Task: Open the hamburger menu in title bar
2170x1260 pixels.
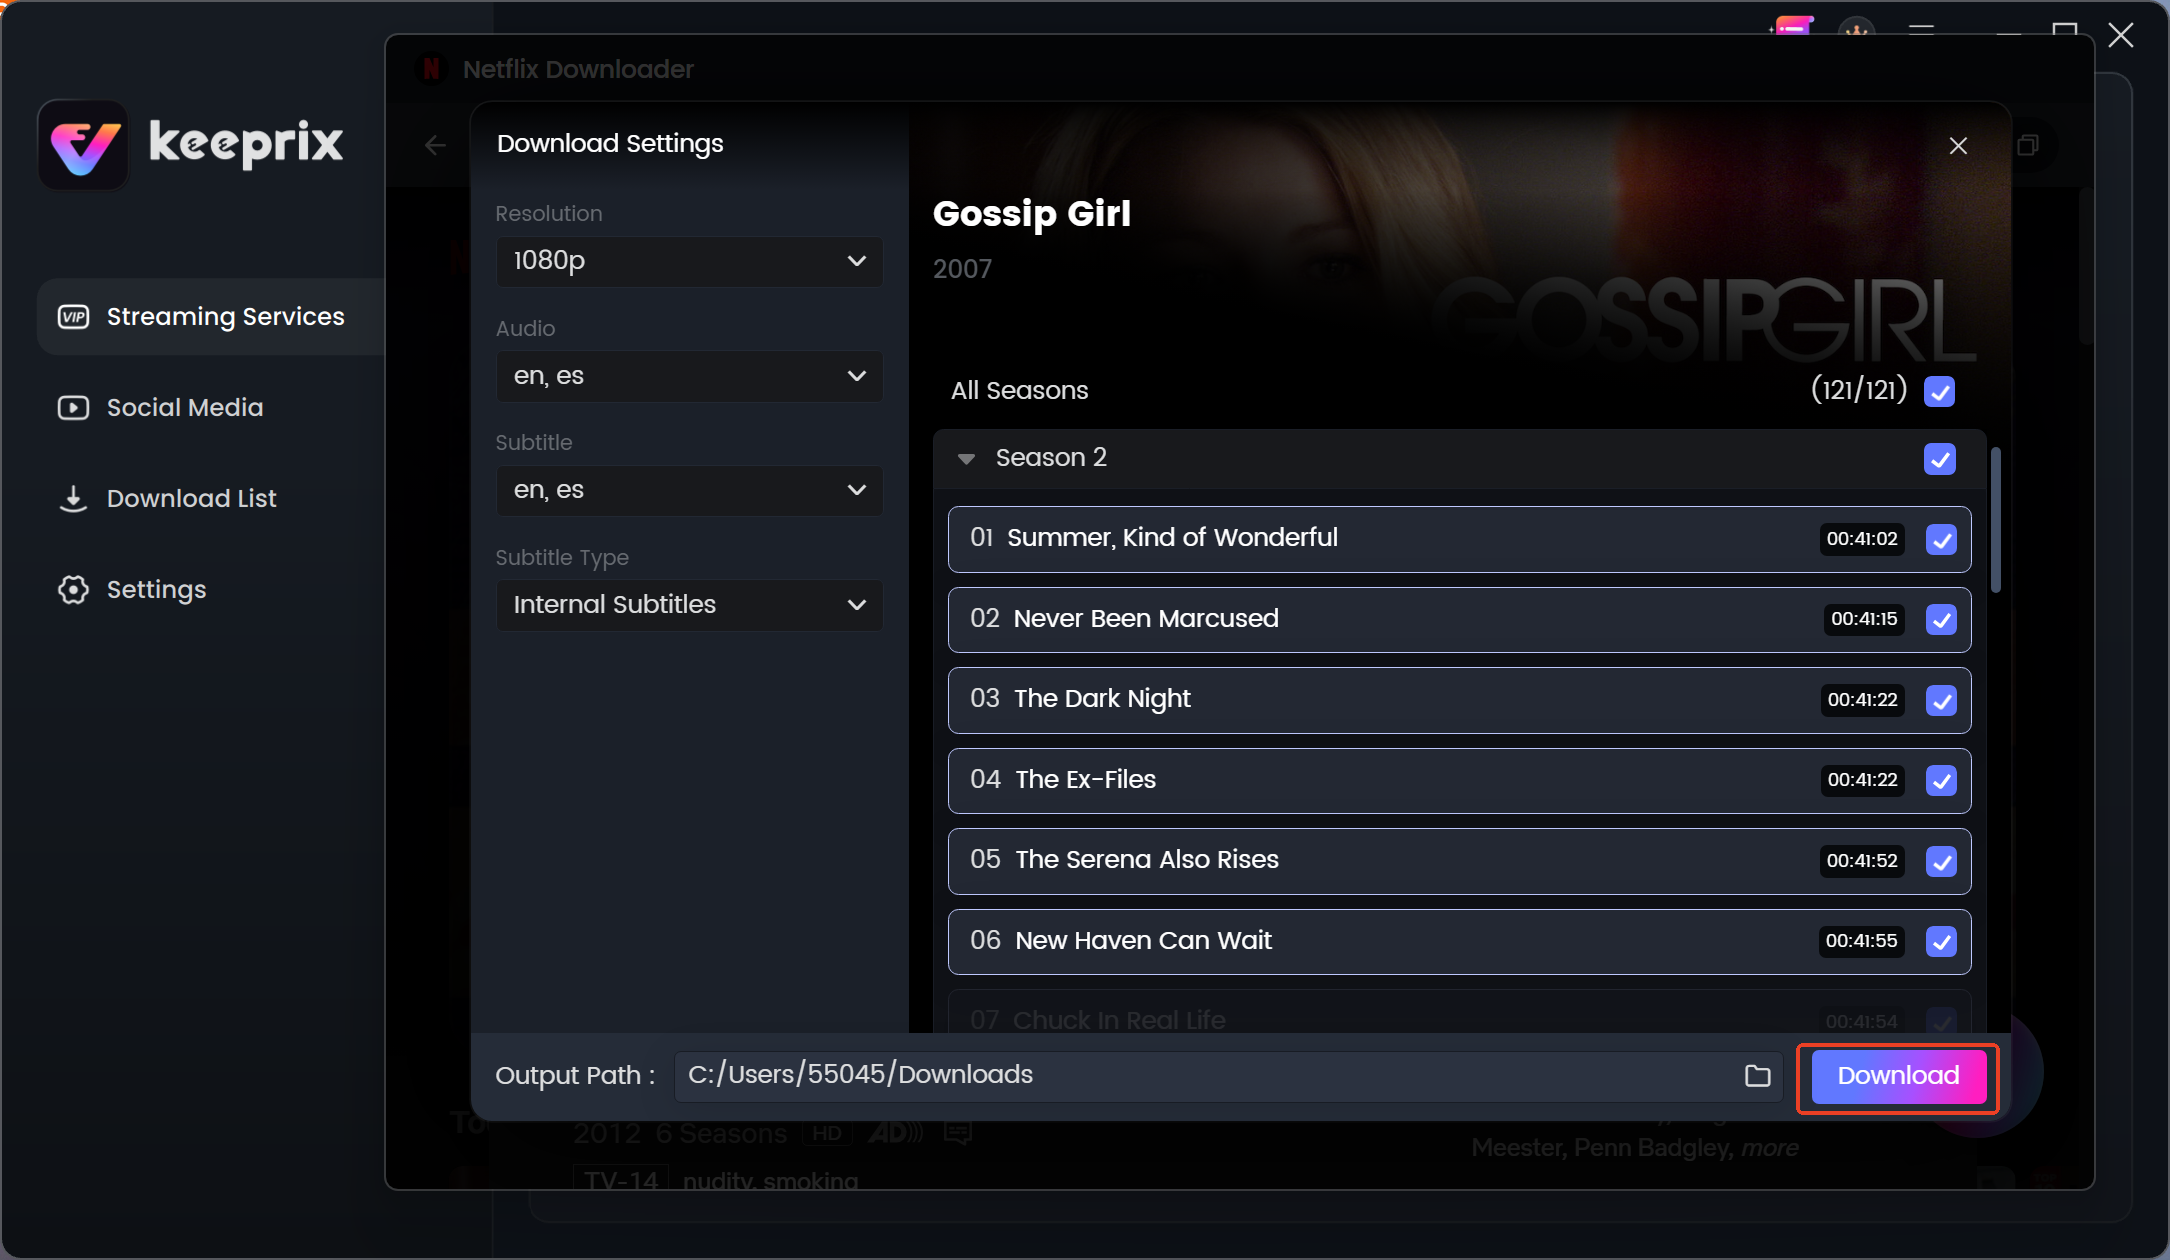Action: [1921, 30]
